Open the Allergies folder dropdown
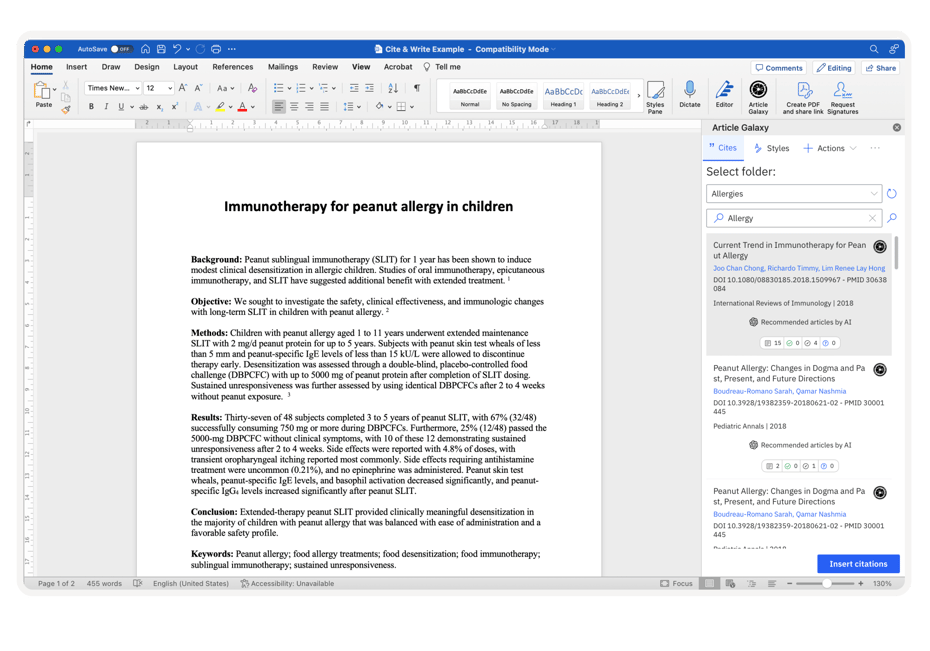The image size is (930, 651). (873, 193)
